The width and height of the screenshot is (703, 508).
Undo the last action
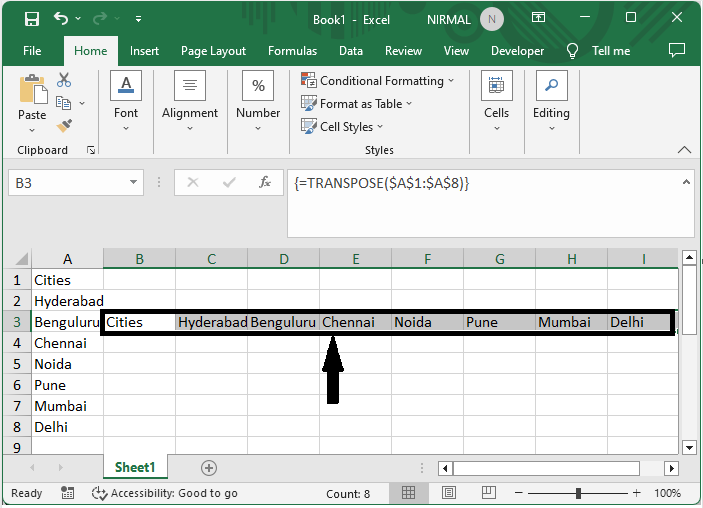(61, 18)
